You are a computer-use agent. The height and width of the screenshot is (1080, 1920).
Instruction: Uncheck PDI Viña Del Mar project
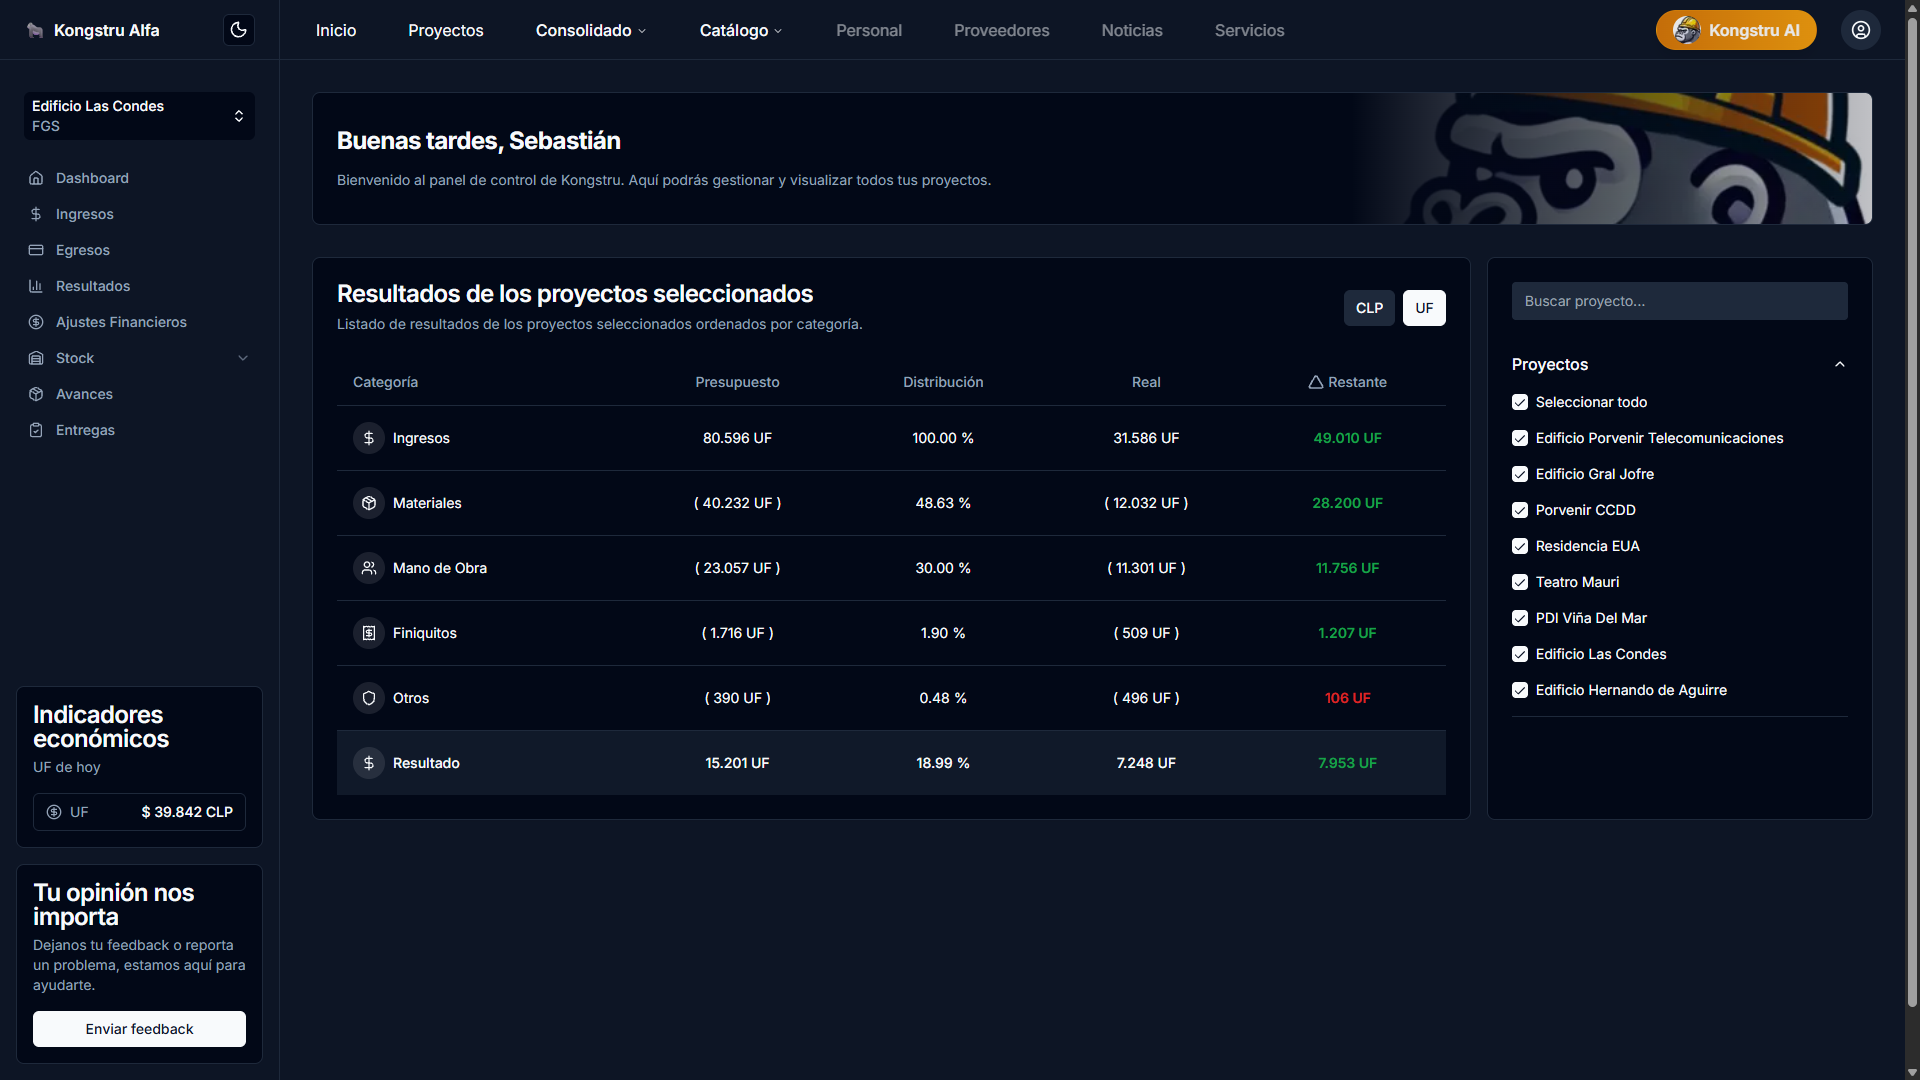(1520, 618)
